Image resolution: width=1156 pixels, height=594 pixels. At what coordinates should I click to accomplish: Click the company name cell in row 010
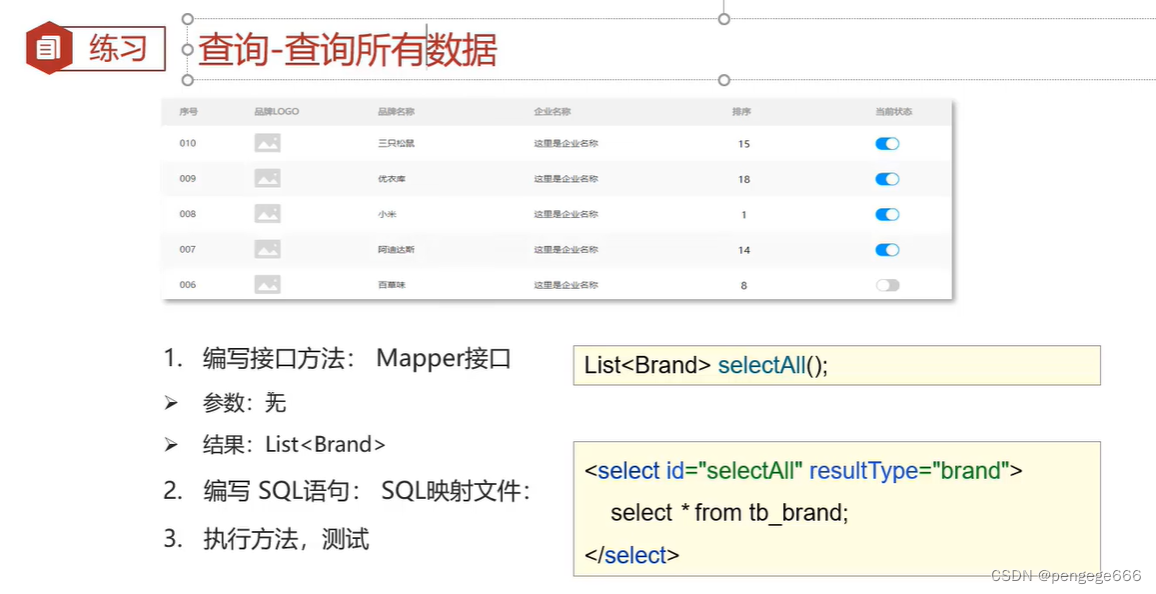point(566,143)
